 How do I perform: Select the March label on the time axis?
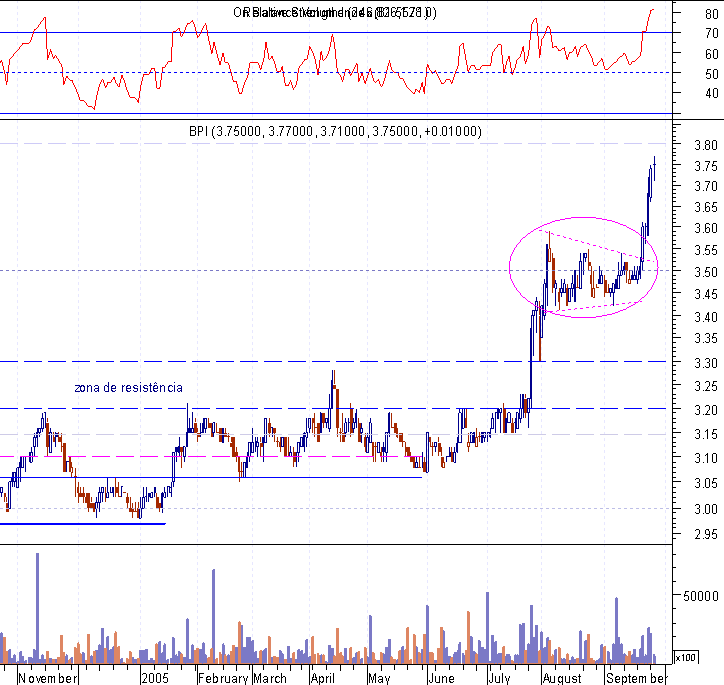[x=270, y=678]
